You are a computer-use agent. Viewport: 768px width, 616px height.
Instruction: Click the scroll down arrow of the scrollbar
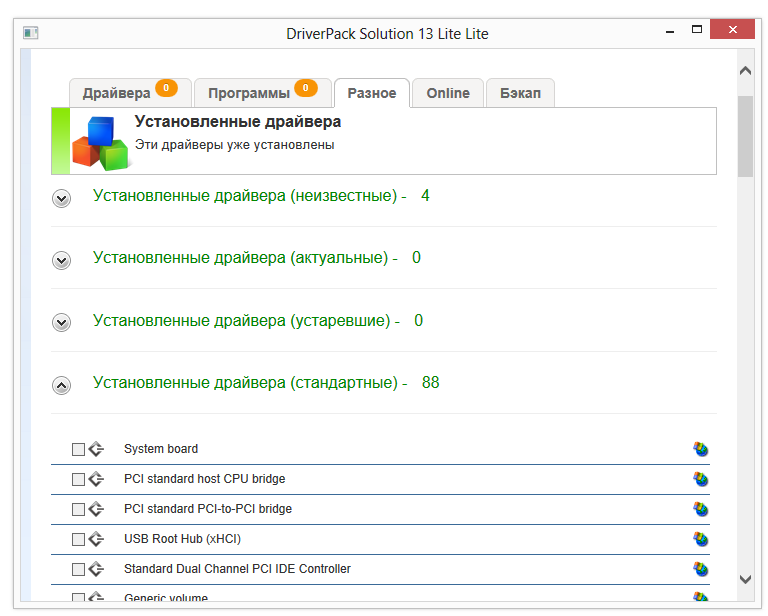(x=745, y=579)
